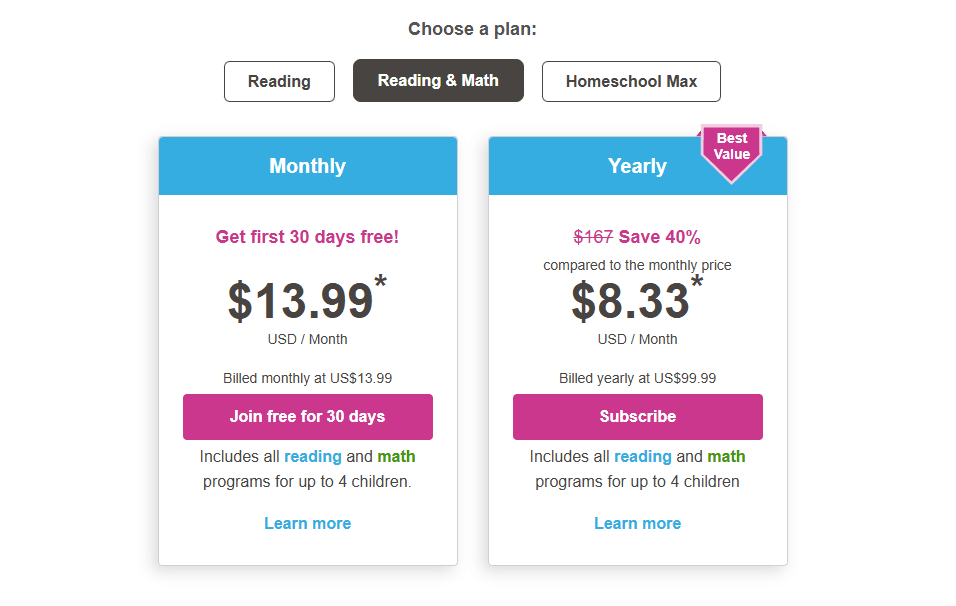Click the green math link in the Monthly card

(396, 456)
